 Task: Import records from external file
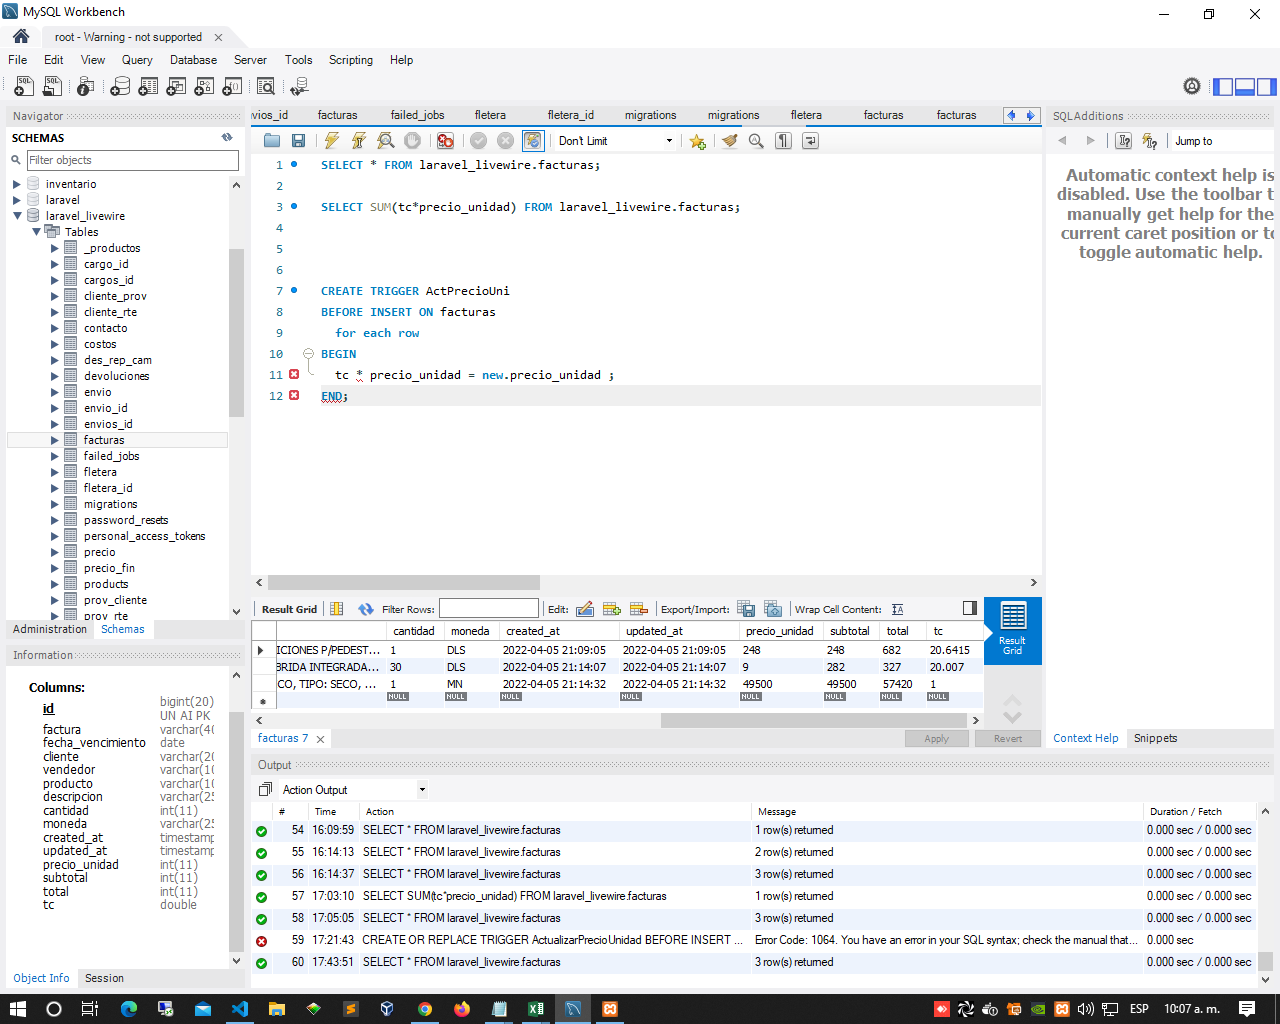[773, 609]
